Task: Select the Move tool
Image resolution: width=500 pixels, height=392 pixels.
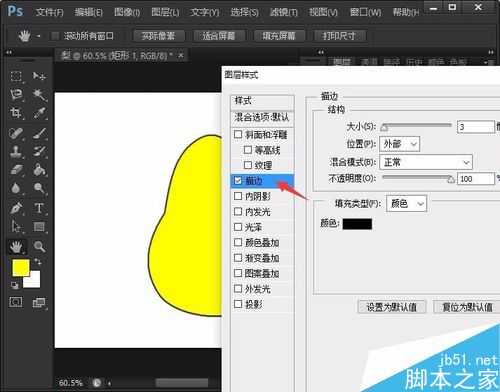Action: coord(39,76)
